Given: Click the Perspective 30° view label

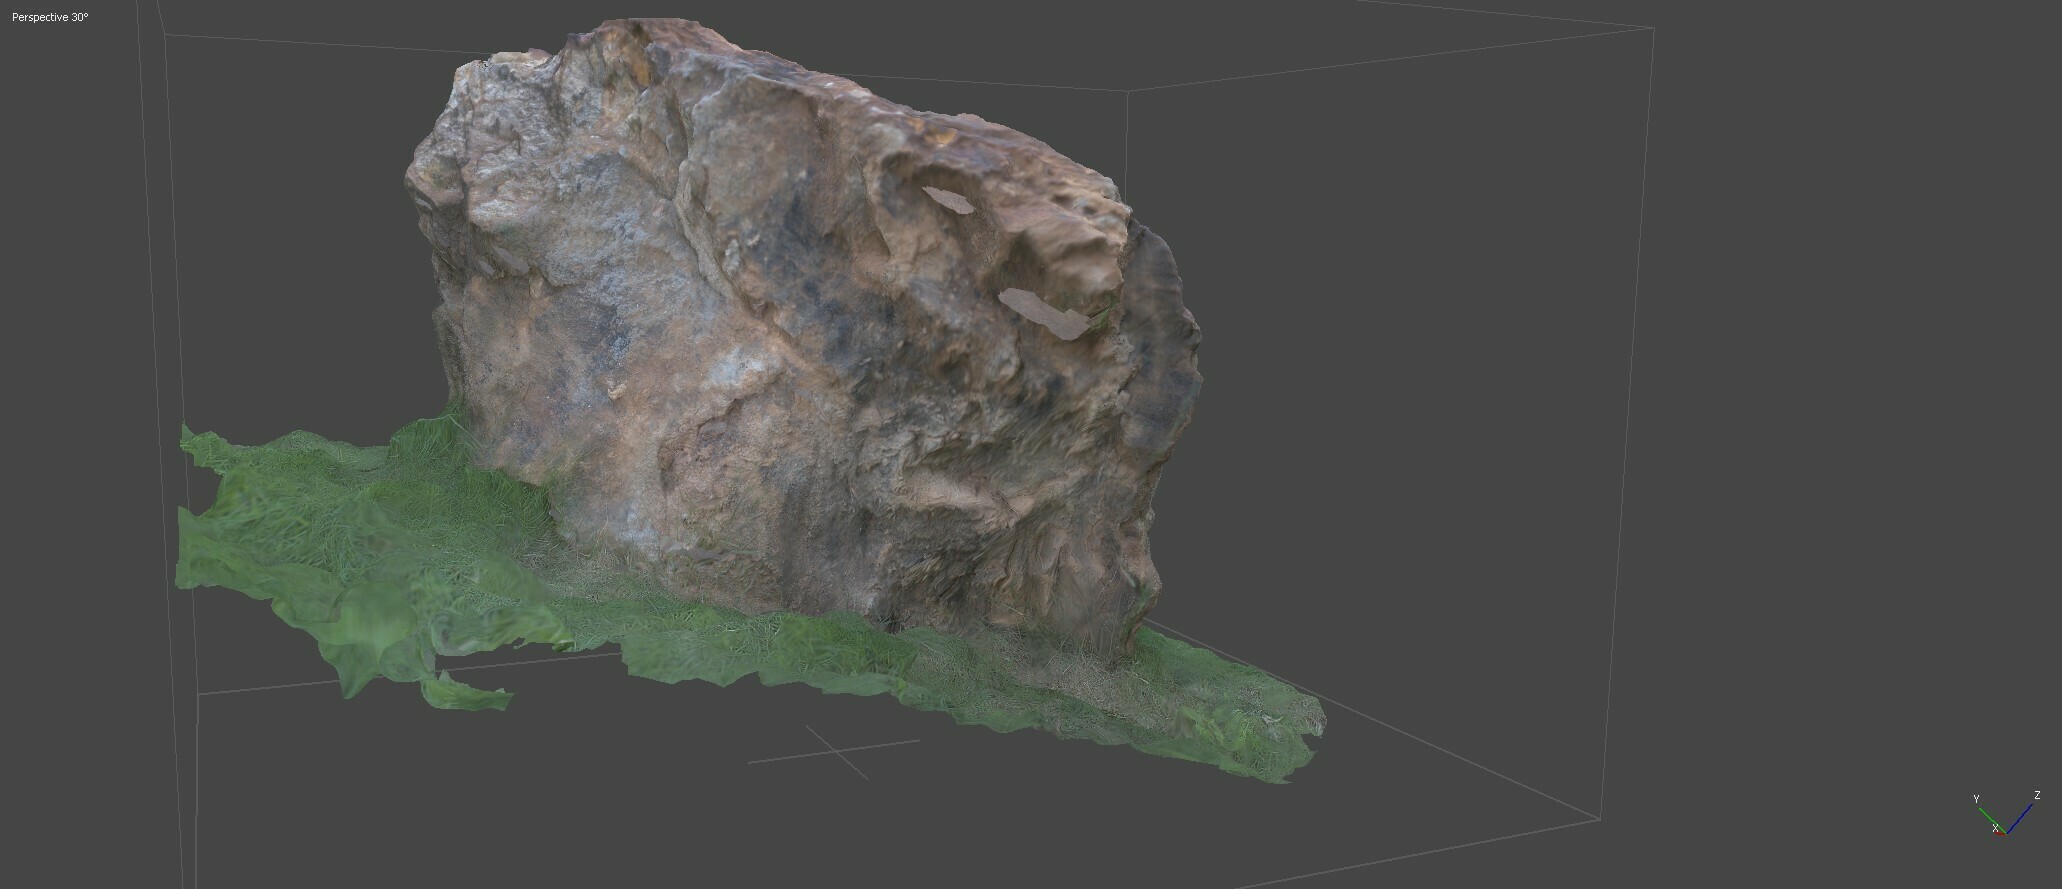Looking at the screenshot, I should coord(50,17).
